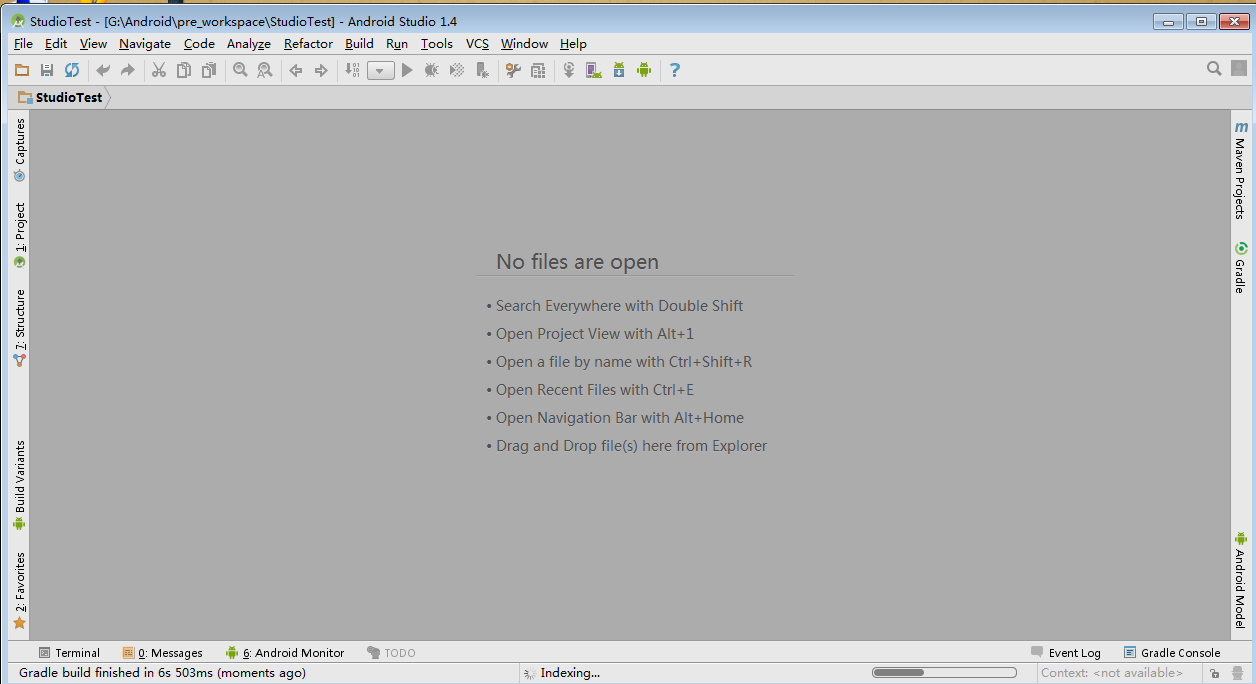Click the Help question mark icon
Screen dimensions: 1256x684
tap(675, 70)
